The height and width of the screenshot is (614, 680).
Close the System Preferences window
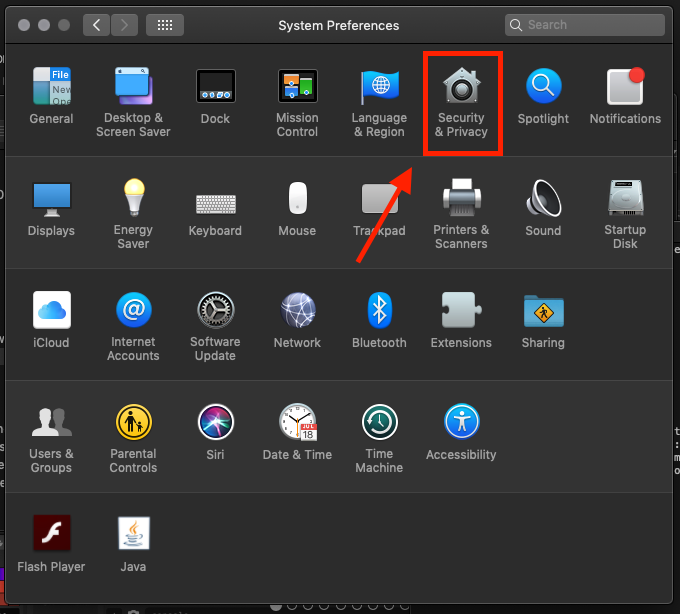point(24,25)
